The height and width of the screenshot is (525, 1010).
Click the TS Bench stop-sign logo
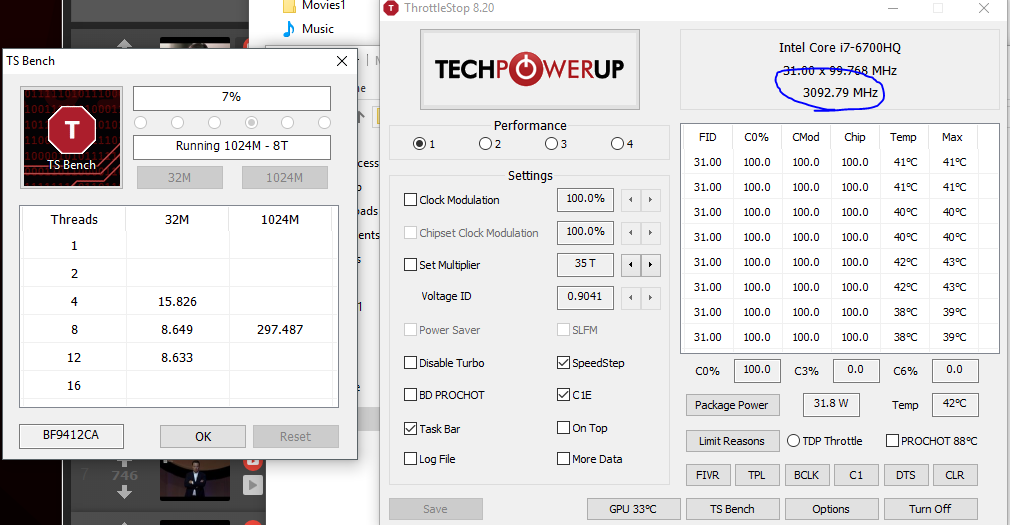71,138
